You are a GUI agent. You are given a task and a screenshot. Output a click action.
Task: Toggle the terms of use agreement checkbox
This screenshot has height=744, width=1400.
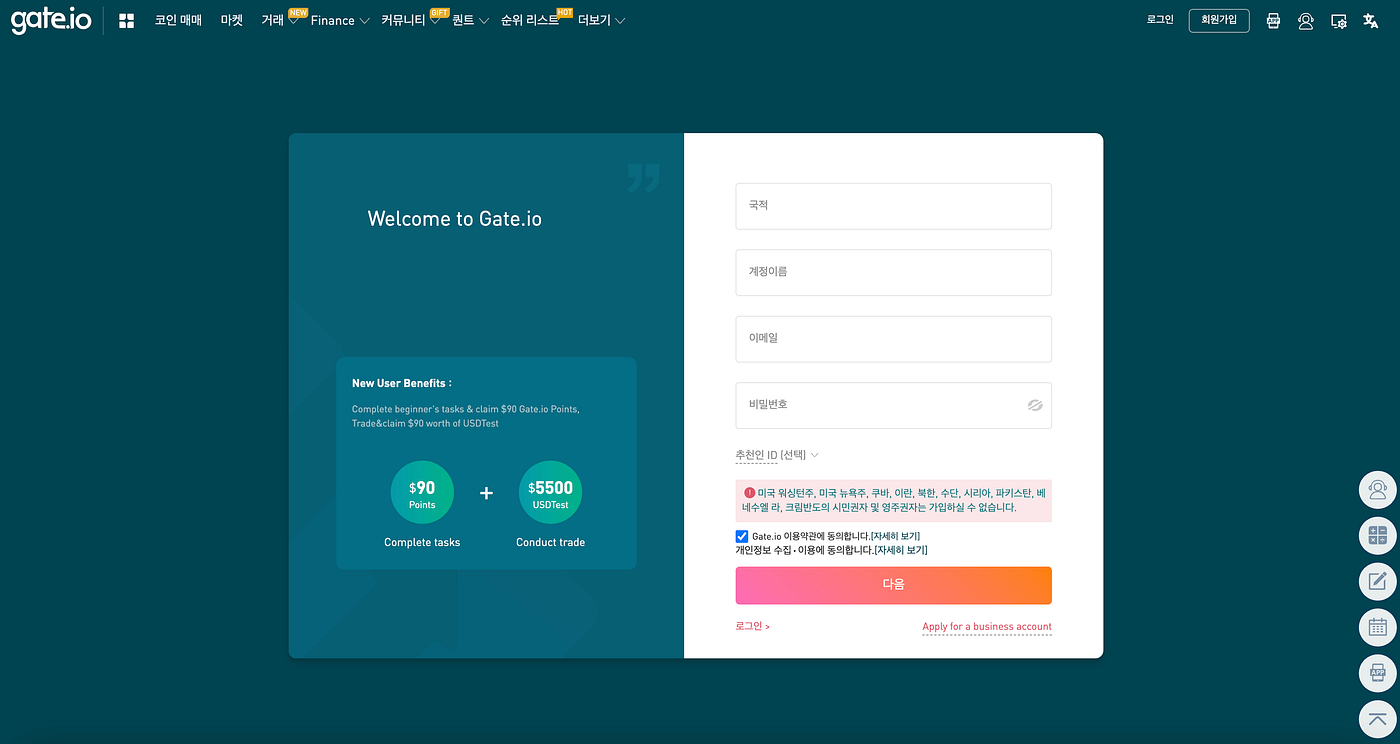coord(742,536)
